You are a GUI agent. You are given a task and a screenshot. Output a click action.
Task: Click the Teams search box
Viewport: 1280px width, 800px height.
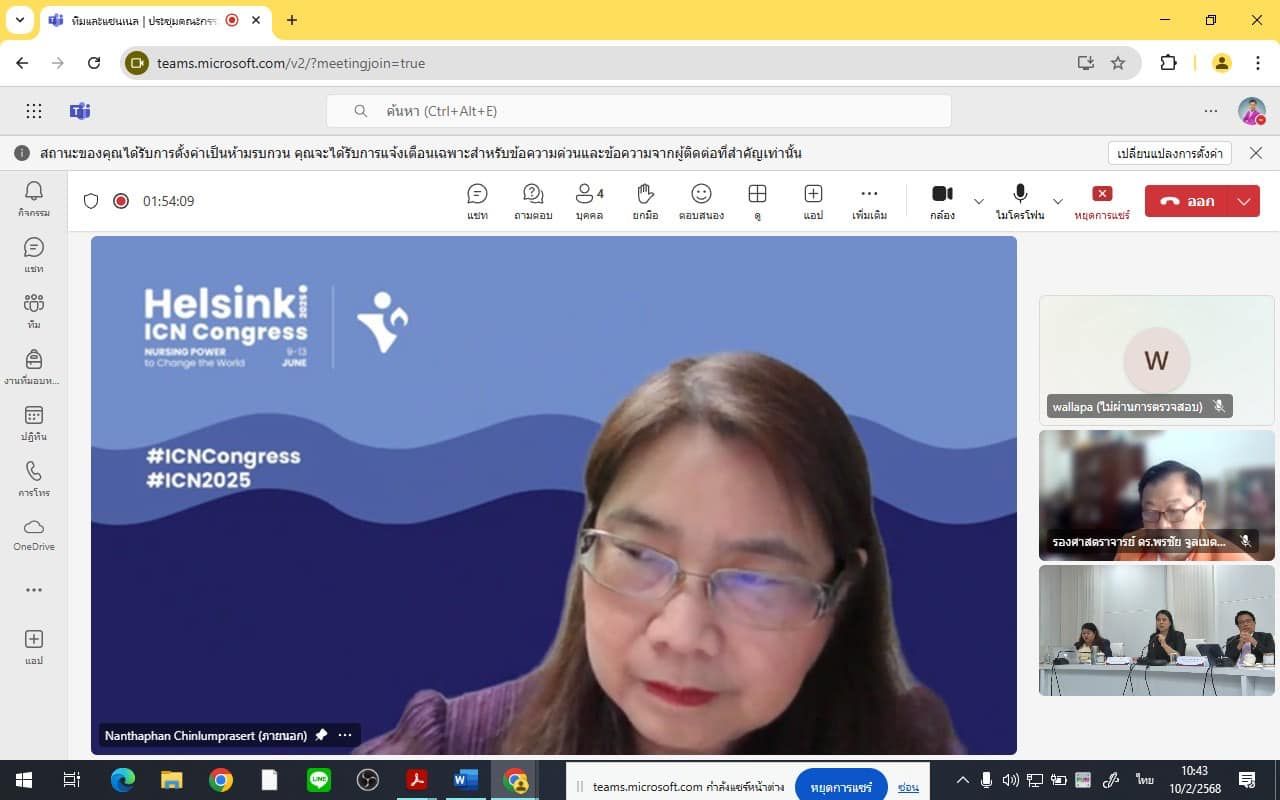(638, 111)
